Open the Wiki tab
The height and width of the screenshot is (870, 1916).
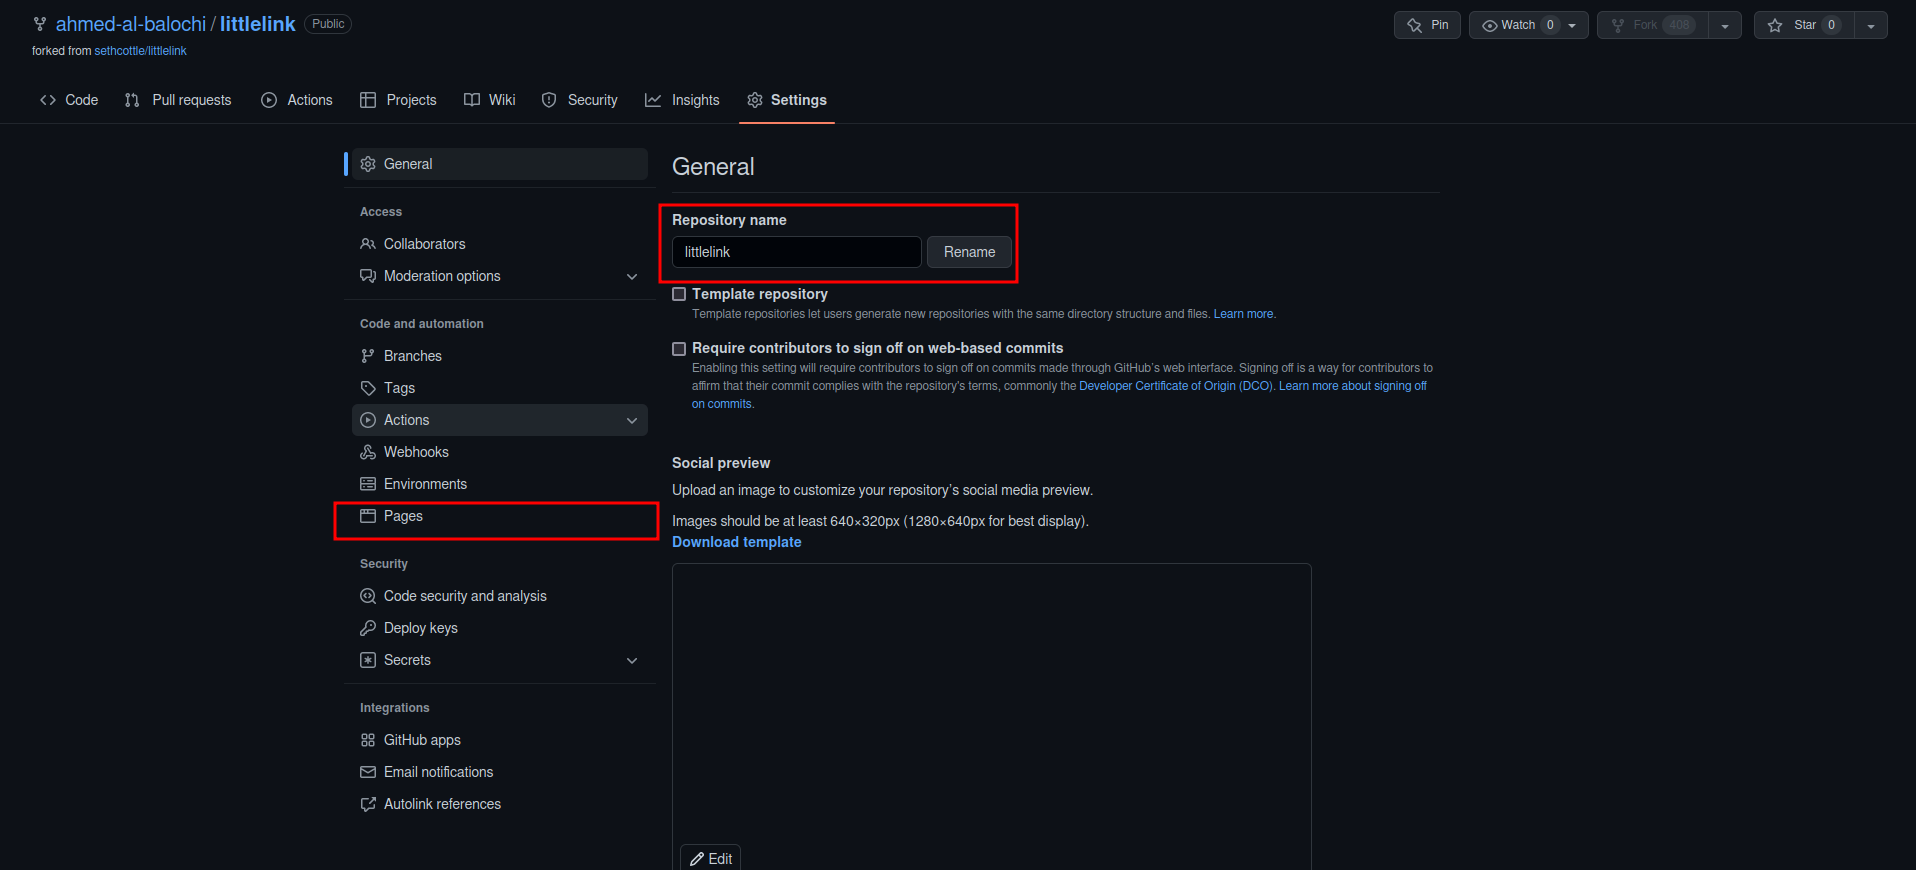pyautogui.click(x=490, y=100)
